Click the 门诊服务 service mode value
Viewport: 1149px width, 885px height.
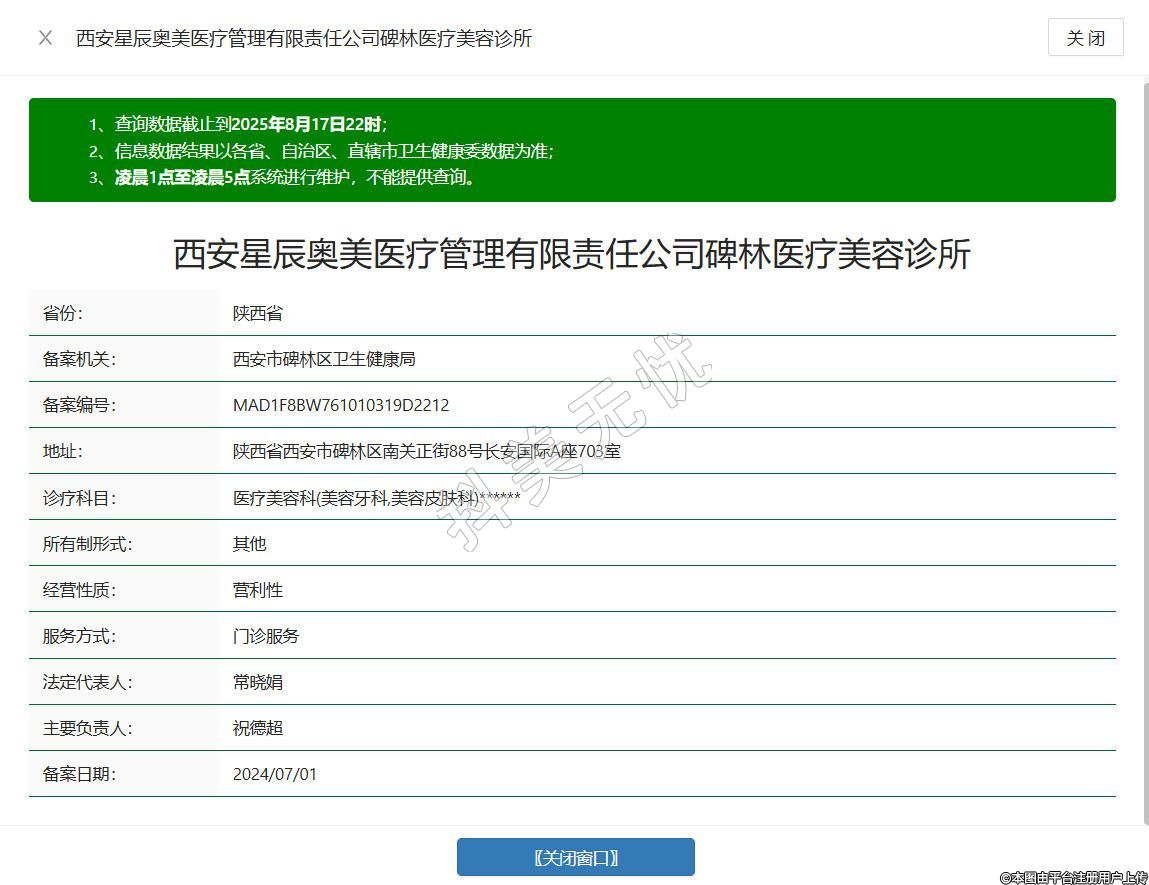266,636
